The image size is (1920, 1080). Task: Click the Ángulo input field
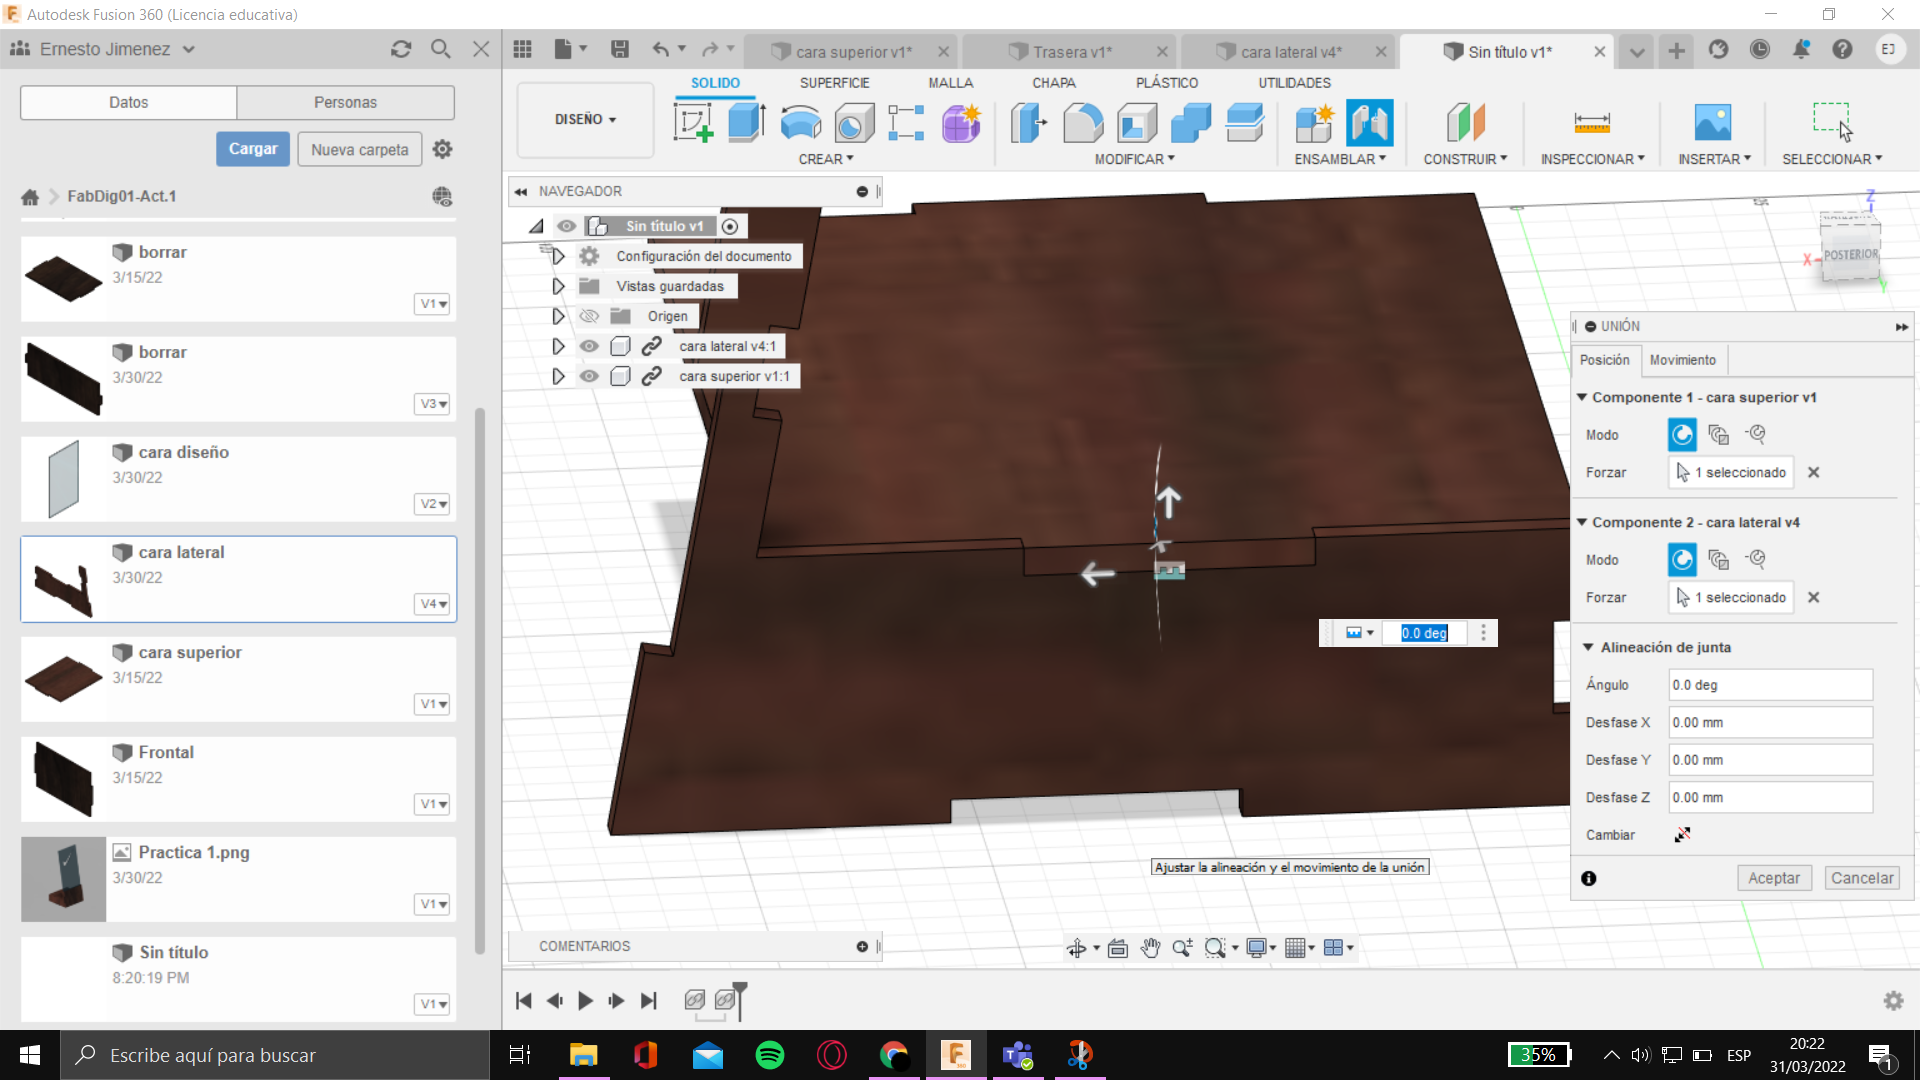(1769, 685)
